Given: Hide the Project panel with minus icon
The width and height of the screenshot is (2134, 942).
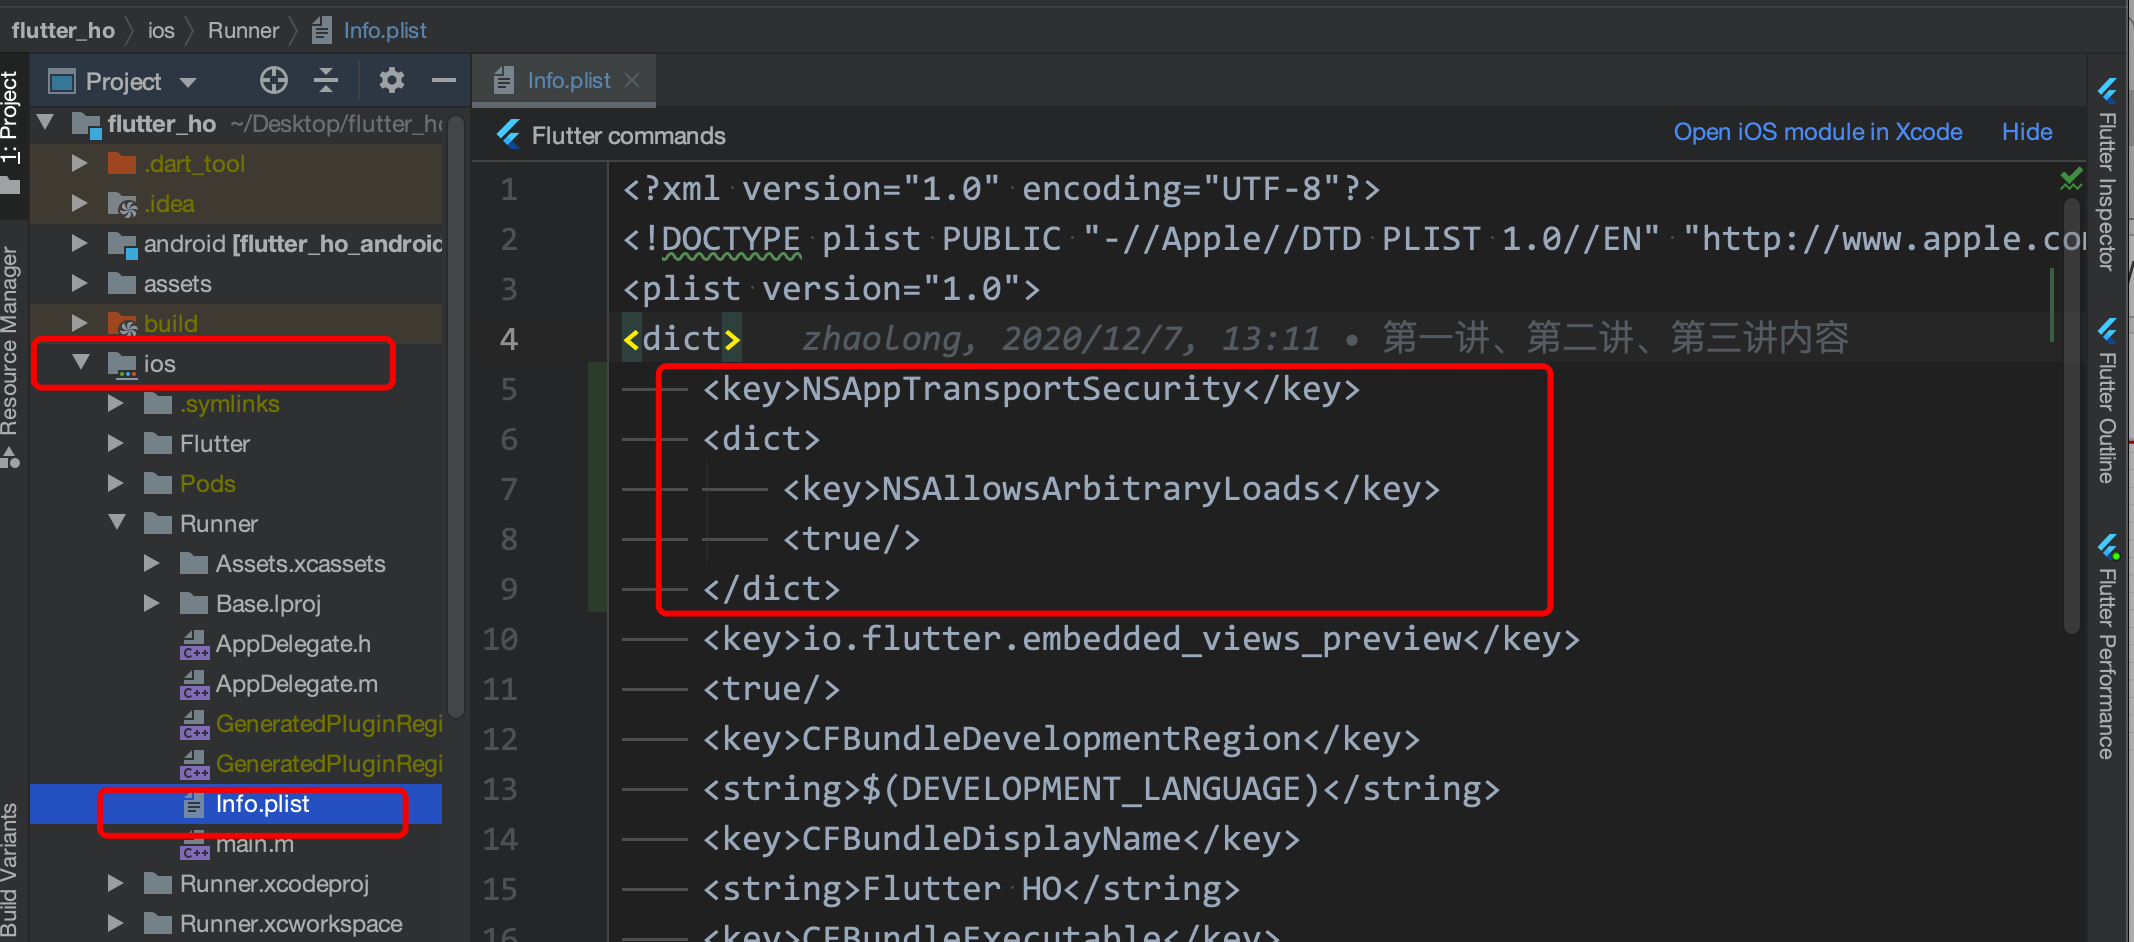Looking at the screenshot, I should (444, 80).
